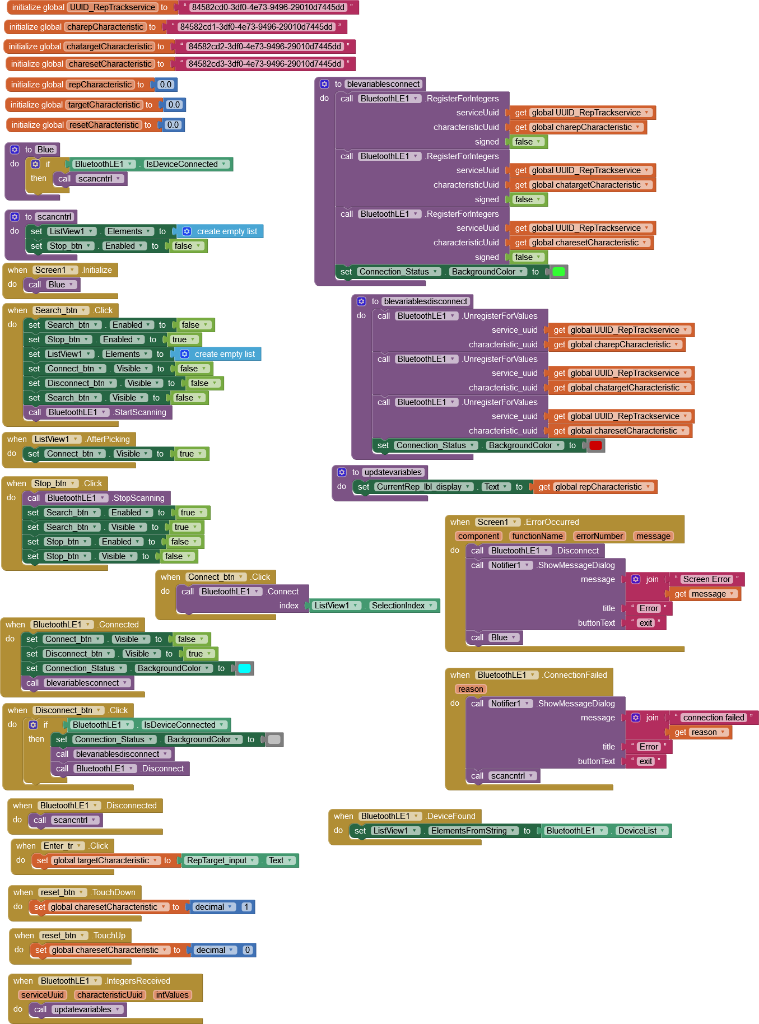Screen dimensions: 759x1024
Task: Edit the 0.0 value of global repCharacteristic
Action: click(166, 84)
